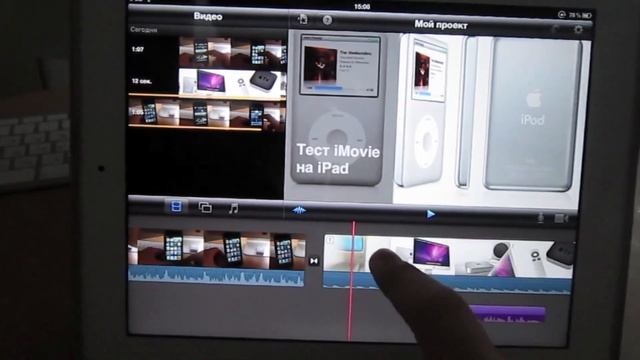Open camera to record video
Screen dimensions: 640x360
pyautogui.click(x=561, y=219)
